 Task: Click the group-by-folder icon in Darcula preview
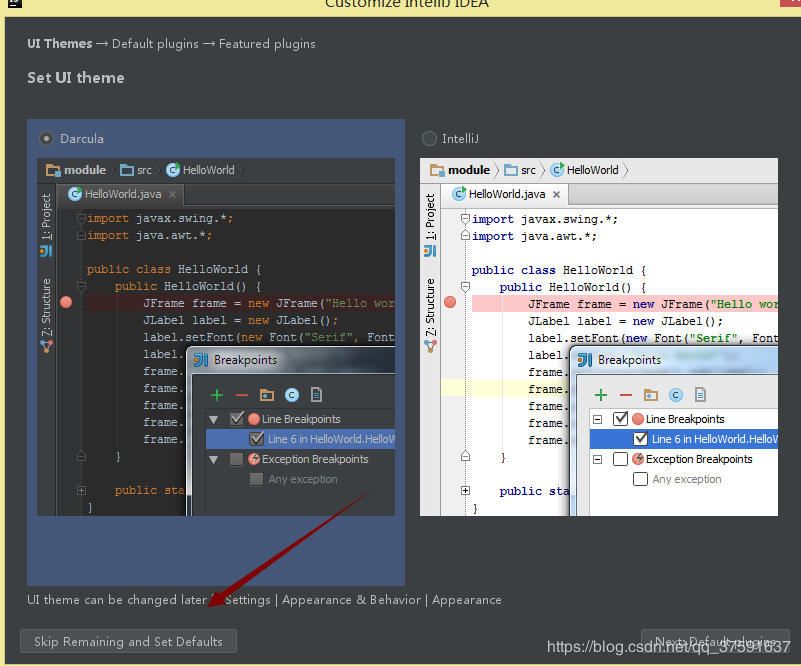click(267, 395)
